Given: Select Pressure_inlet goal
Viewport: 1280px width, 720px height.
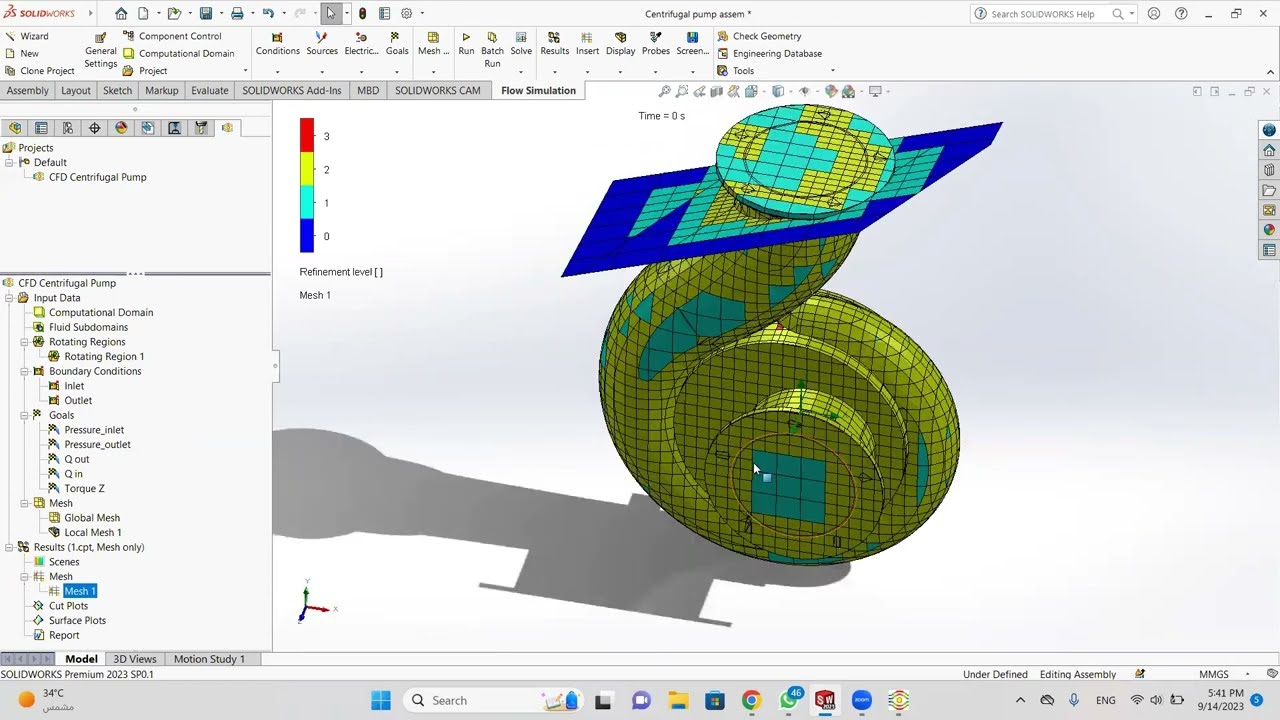Looking at the screenshot, I should tap(94, 430).
